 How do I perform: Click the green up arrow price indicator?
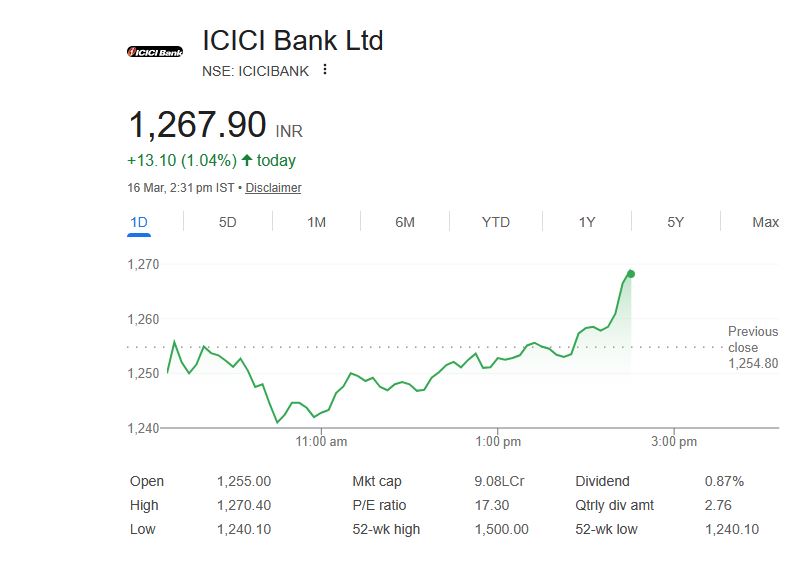[247, 160]
